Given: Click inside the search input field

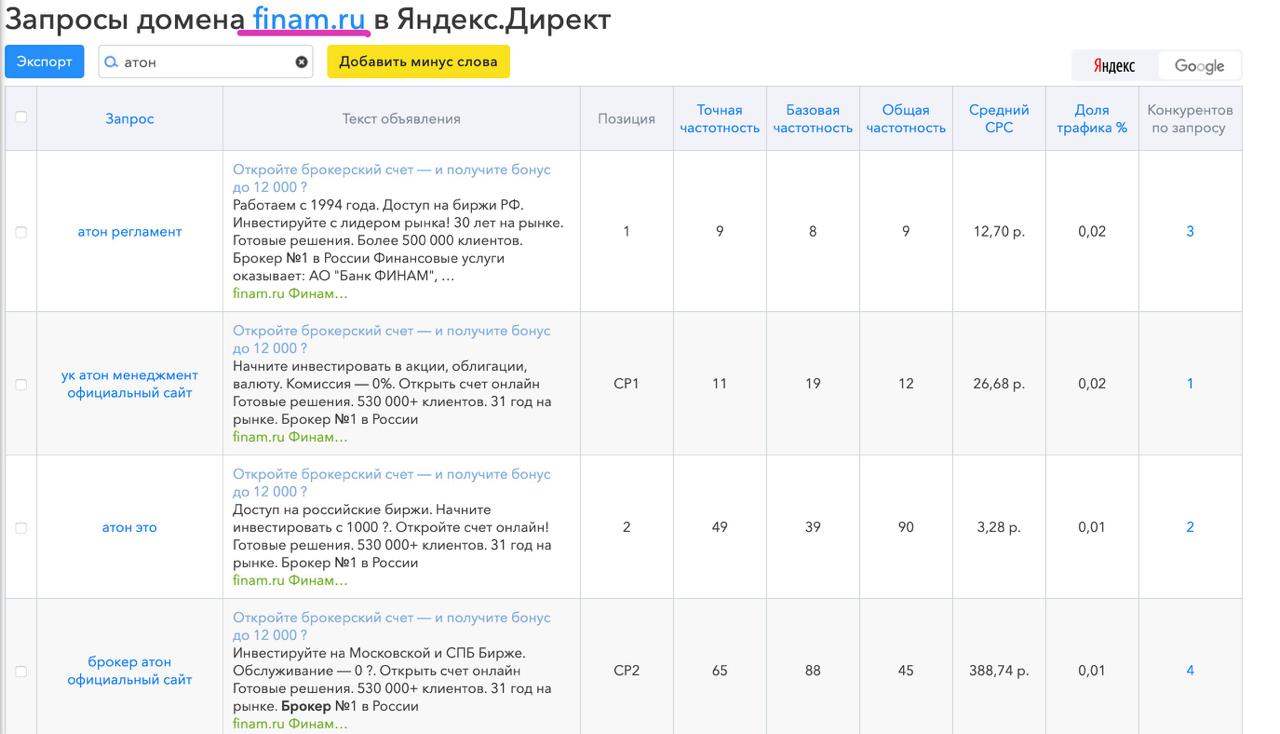Looking at the screenshot, I should click(x=200, y=61).
